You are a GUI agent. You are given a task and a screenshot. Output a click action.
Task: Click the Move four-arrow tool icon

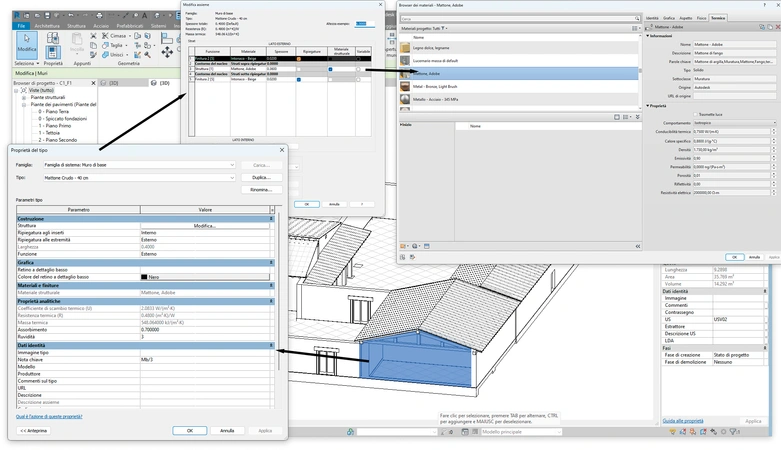pos(167,51)
